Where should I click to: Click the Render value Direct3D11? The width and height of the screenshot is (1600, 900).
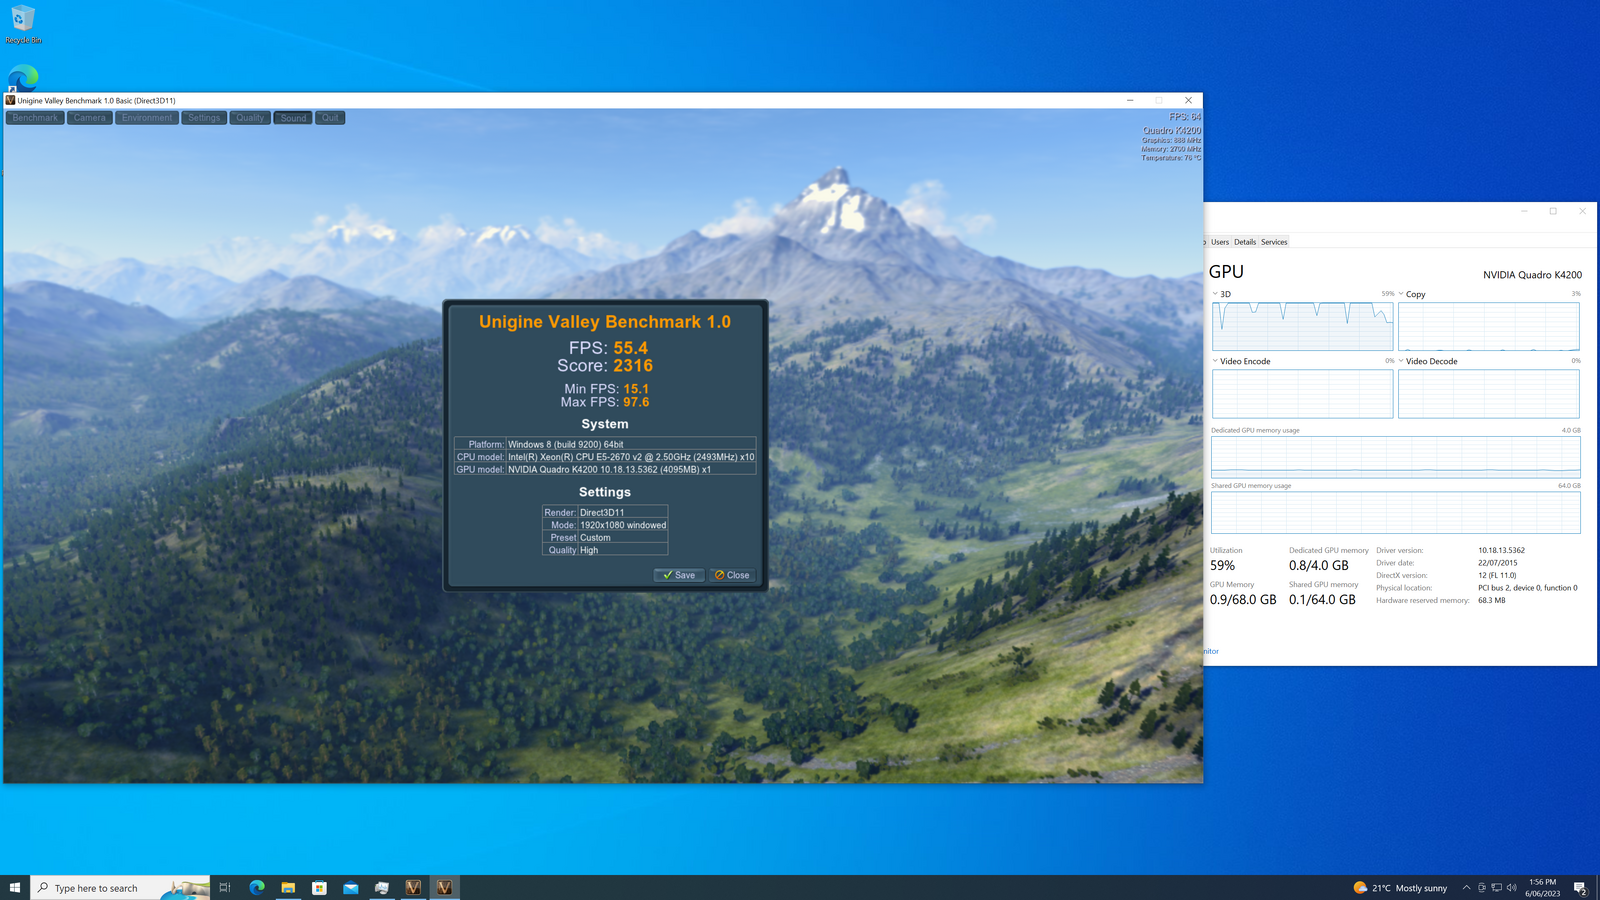click(602, 512)
